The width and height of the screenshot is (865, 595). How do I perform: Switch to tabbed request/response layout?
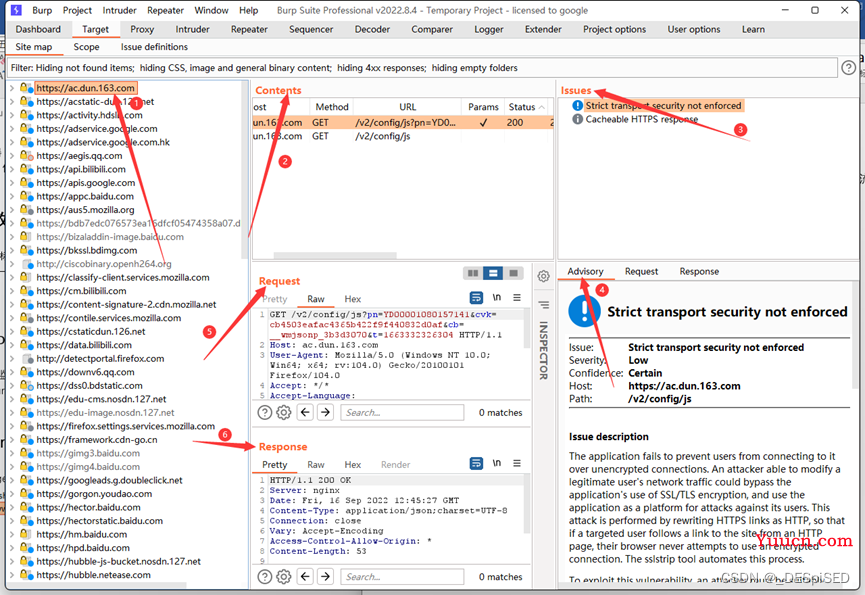(513, 273)
